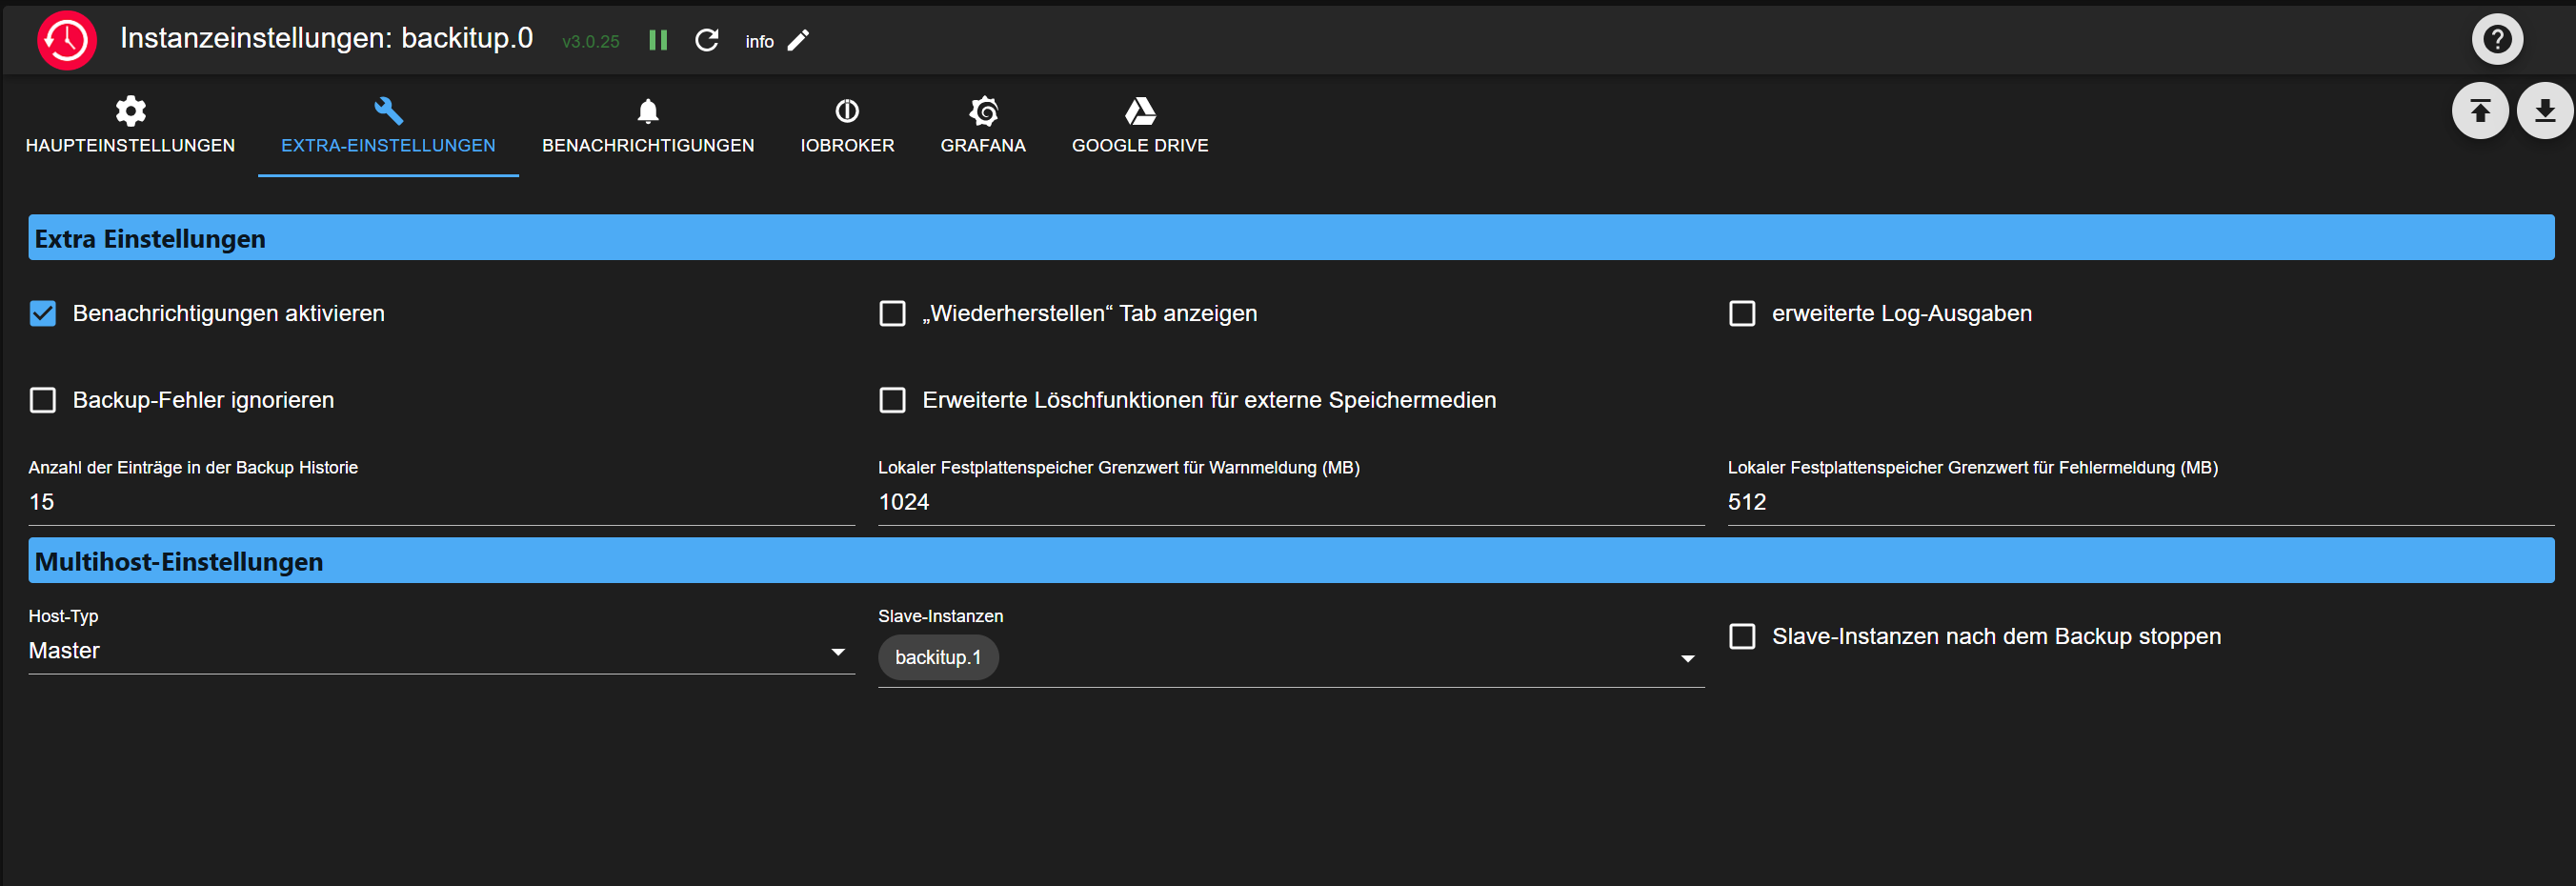Go to the Benachrichtigungen tab

point(647,126)
